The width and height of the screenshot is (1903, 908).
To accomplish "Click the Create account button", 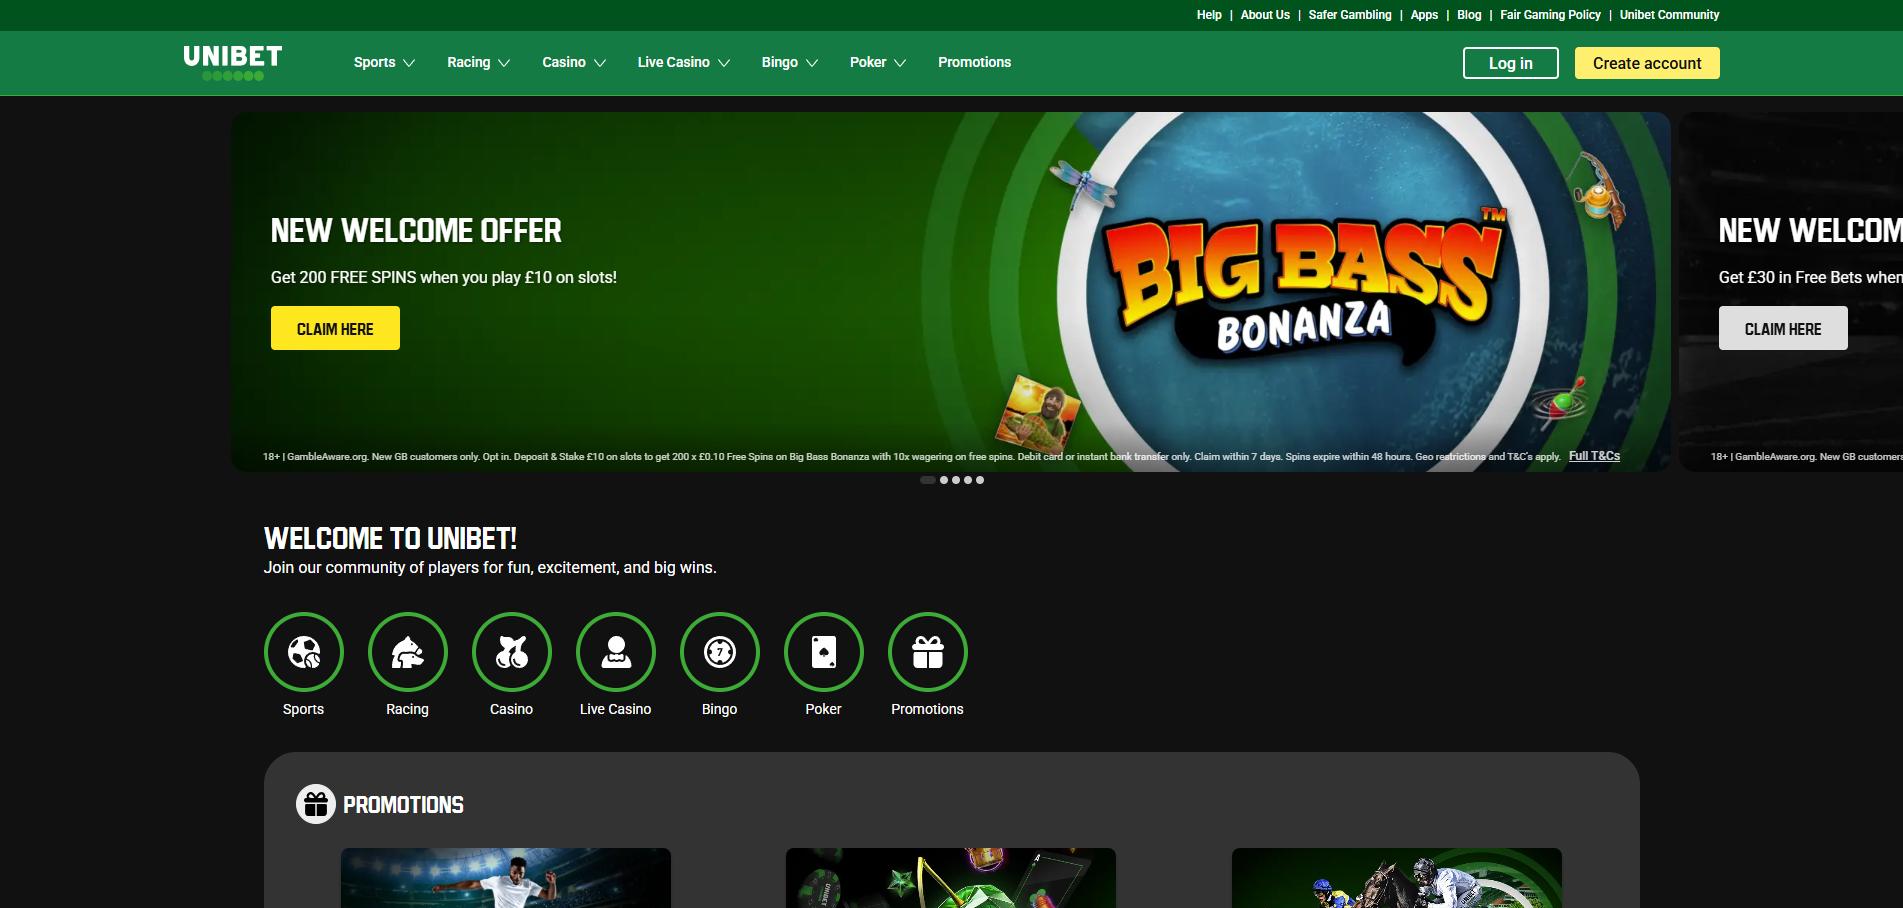I will tap(1647, 63).
